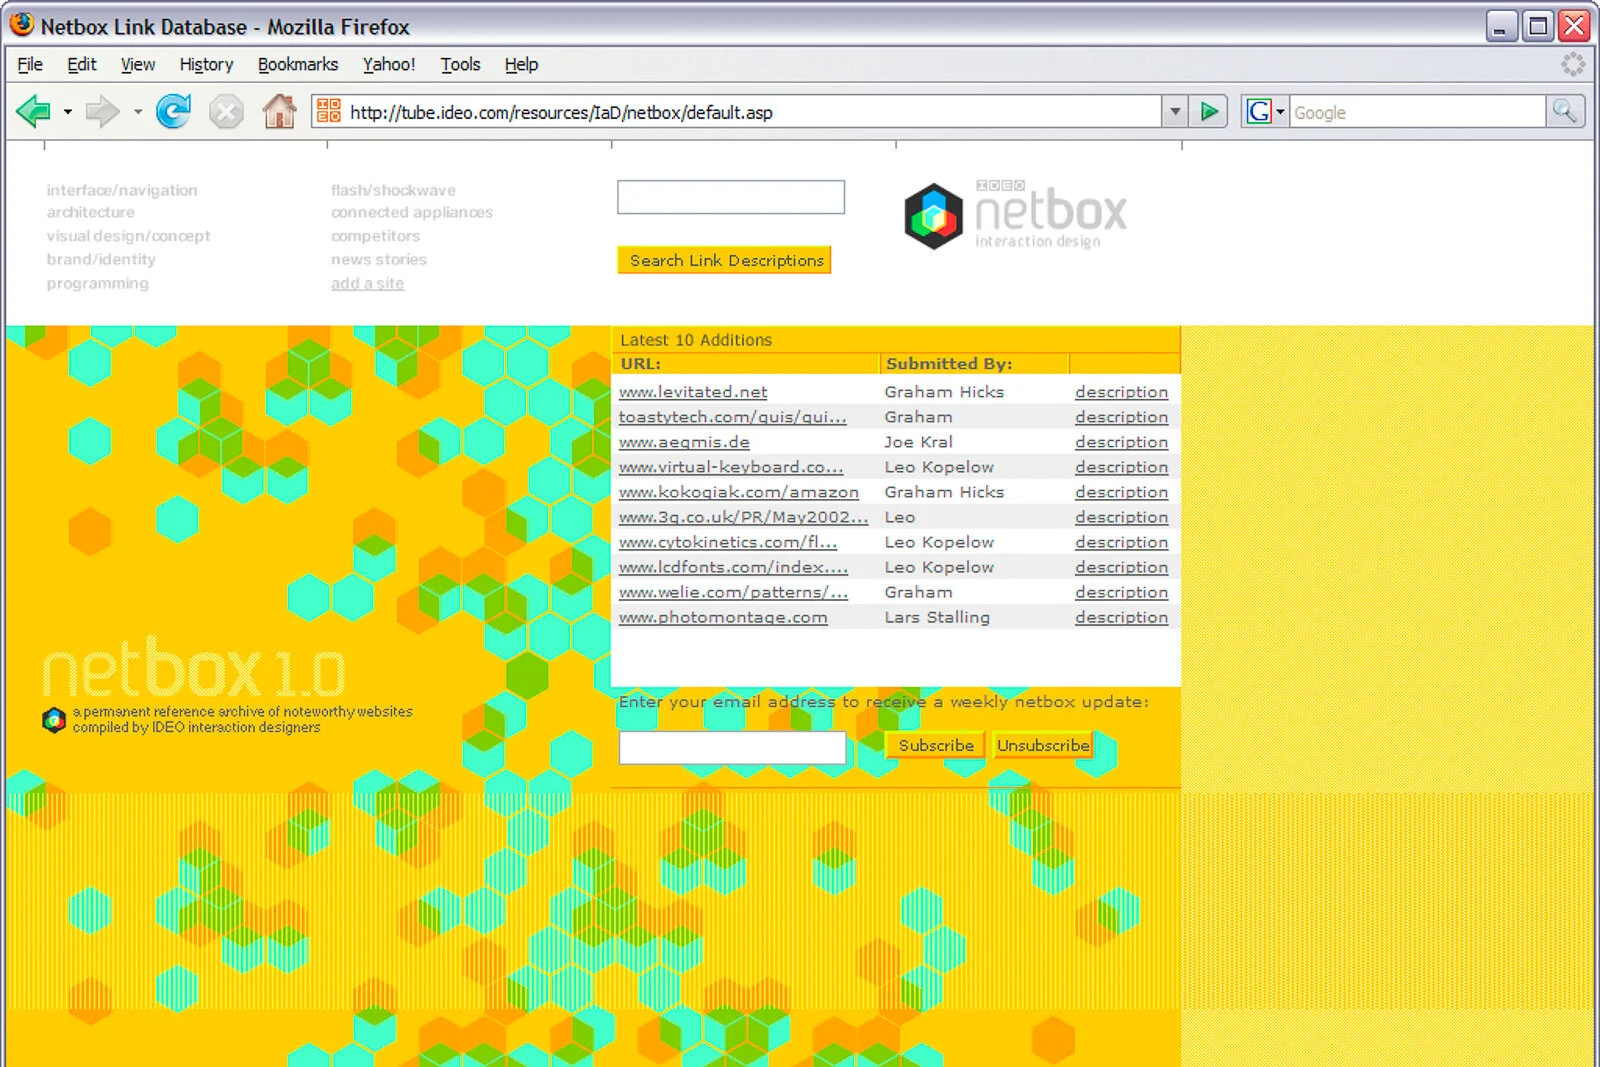Click the Firefox icon in the title bar
Viewport: 1600px width, 1067px height.
[22, 25]
